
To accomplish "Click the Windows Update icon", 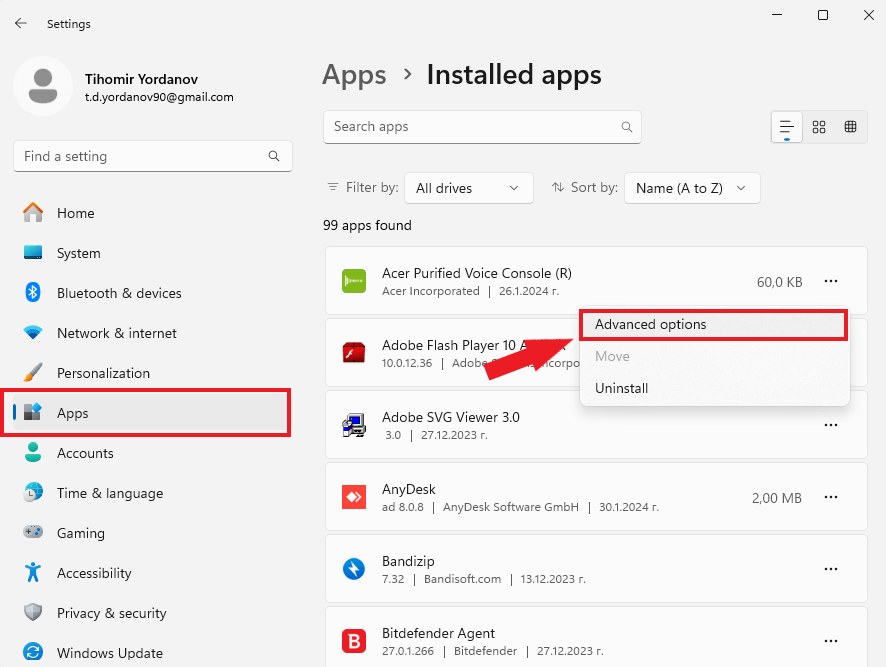I will (x=33, y=652).
